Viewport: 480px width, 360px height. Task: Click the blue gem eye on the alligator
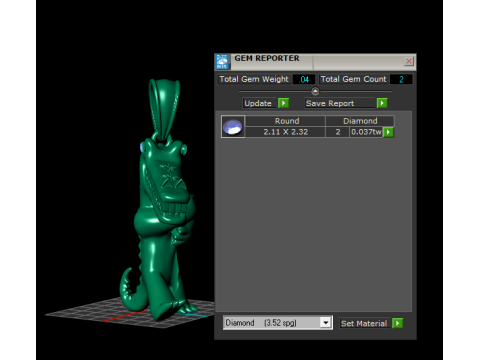pos(142,147)
